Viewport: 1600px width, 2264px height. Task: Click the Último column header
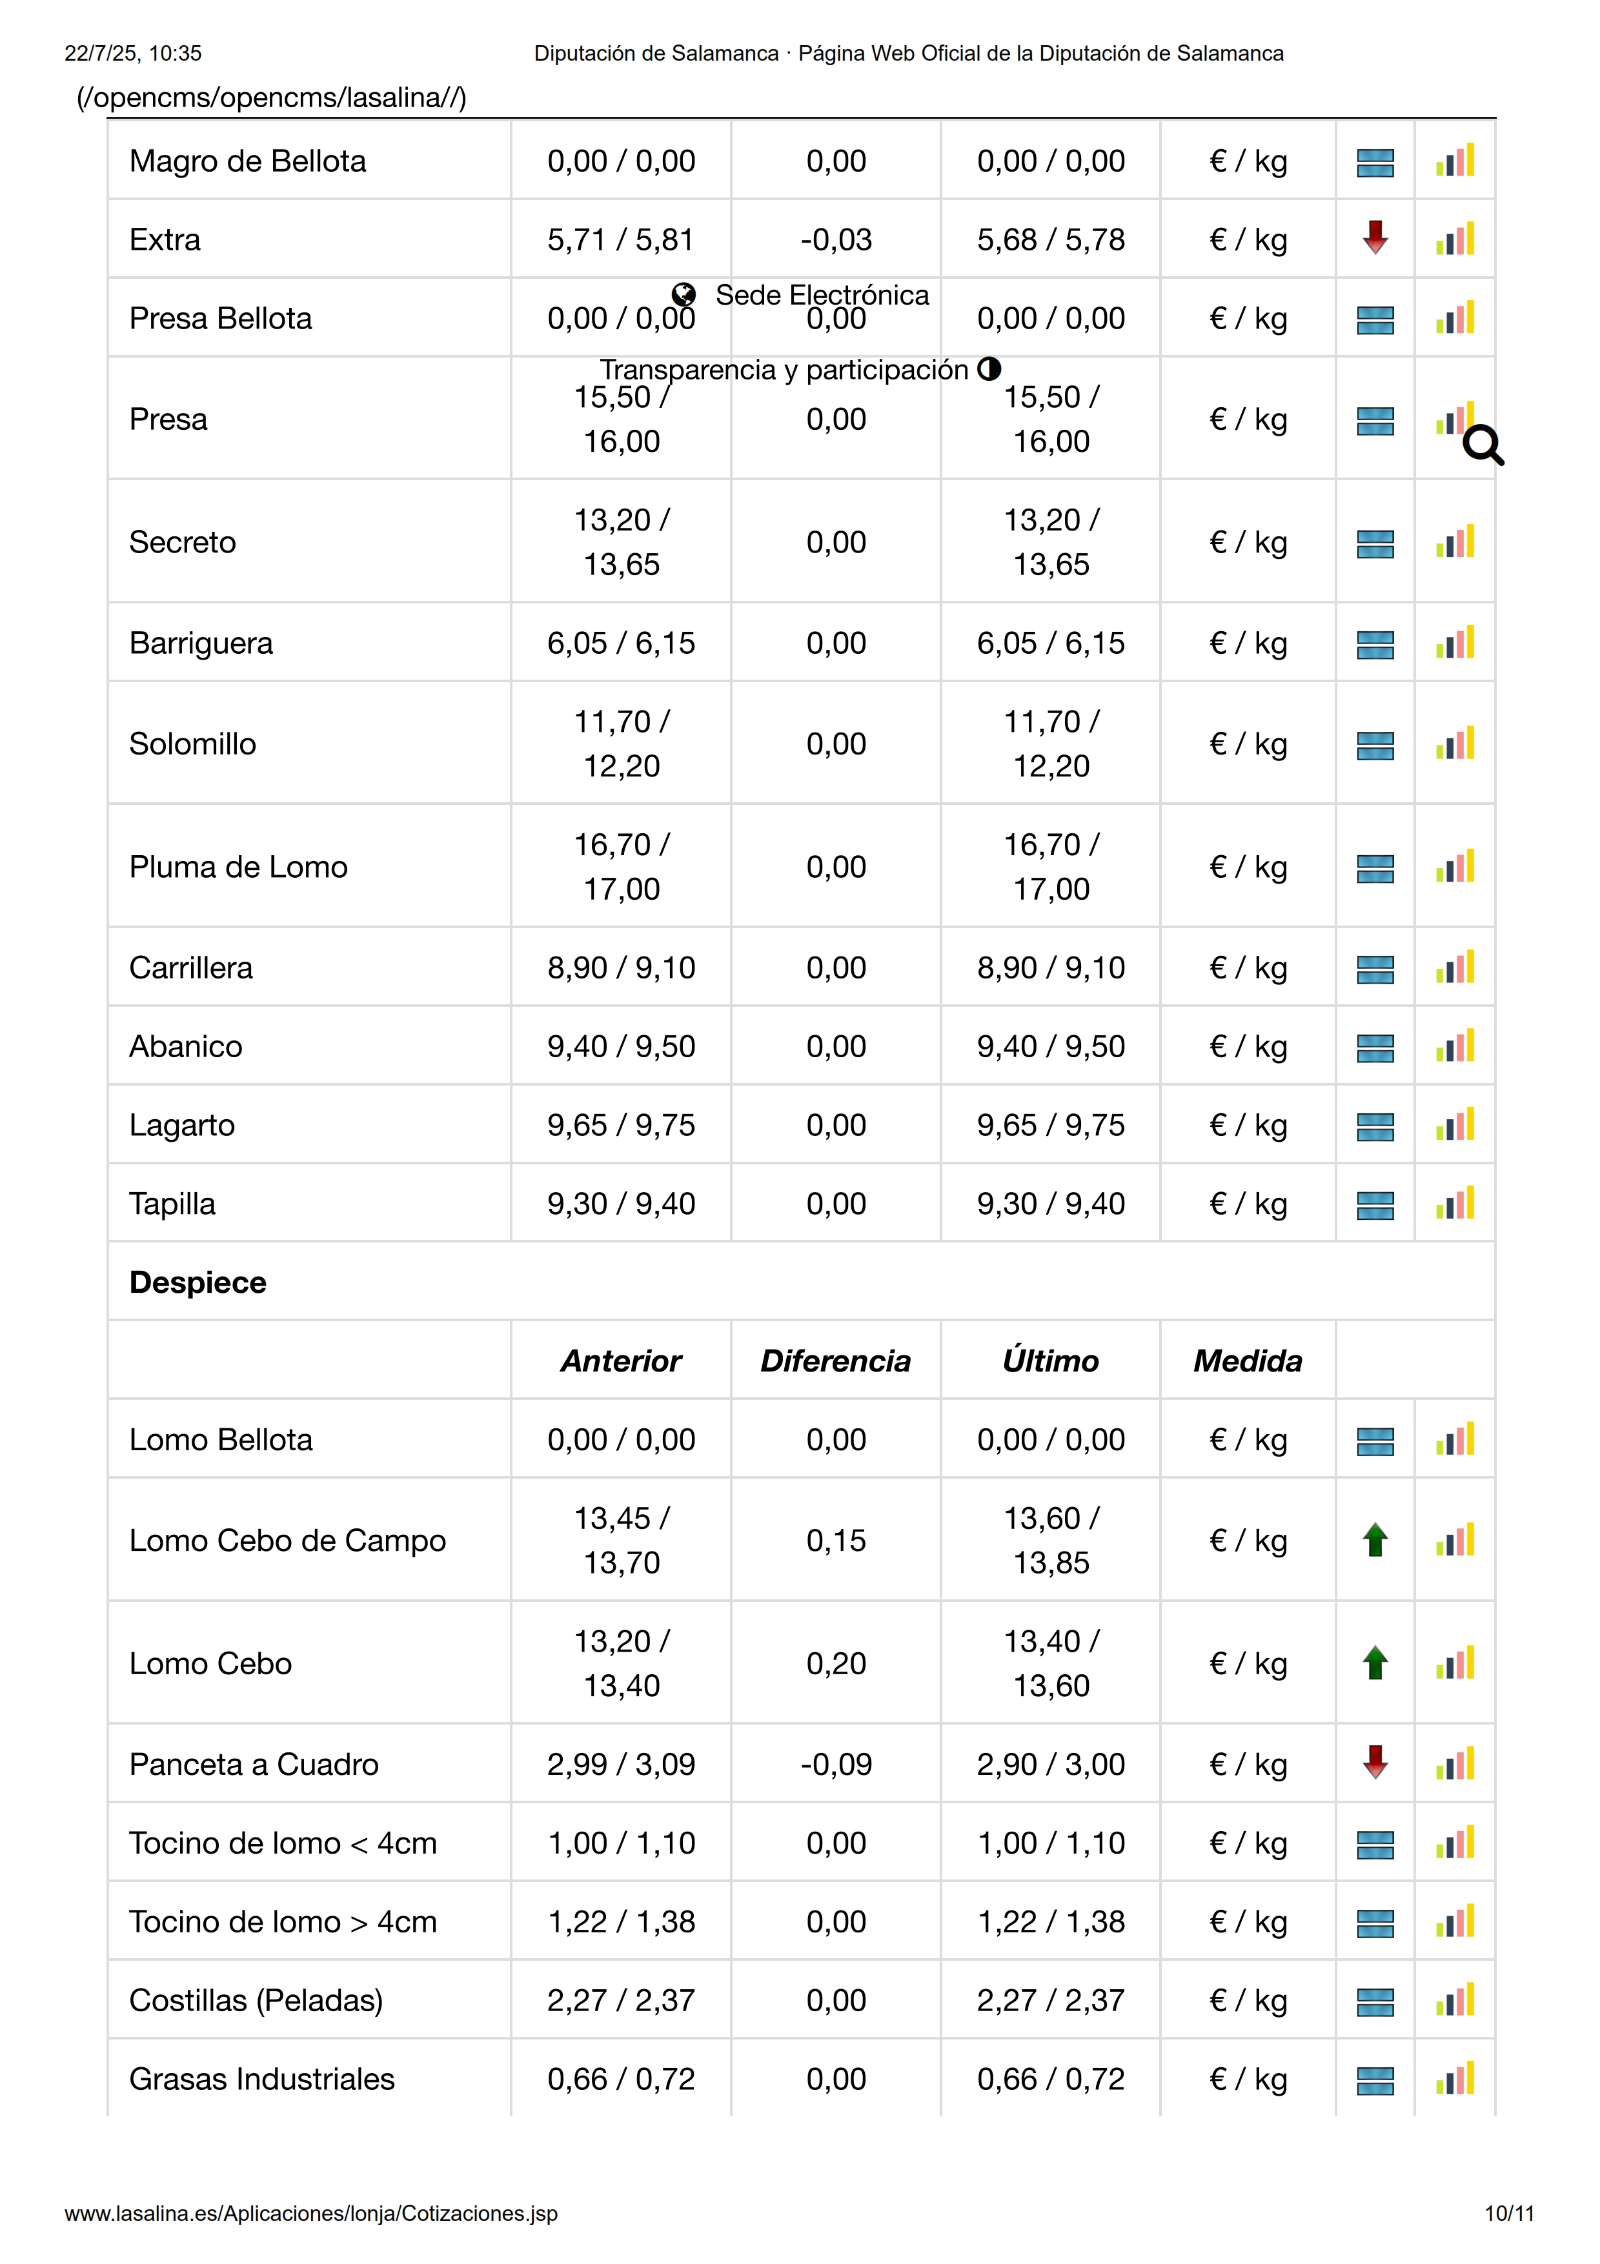coord(1050,1361)
